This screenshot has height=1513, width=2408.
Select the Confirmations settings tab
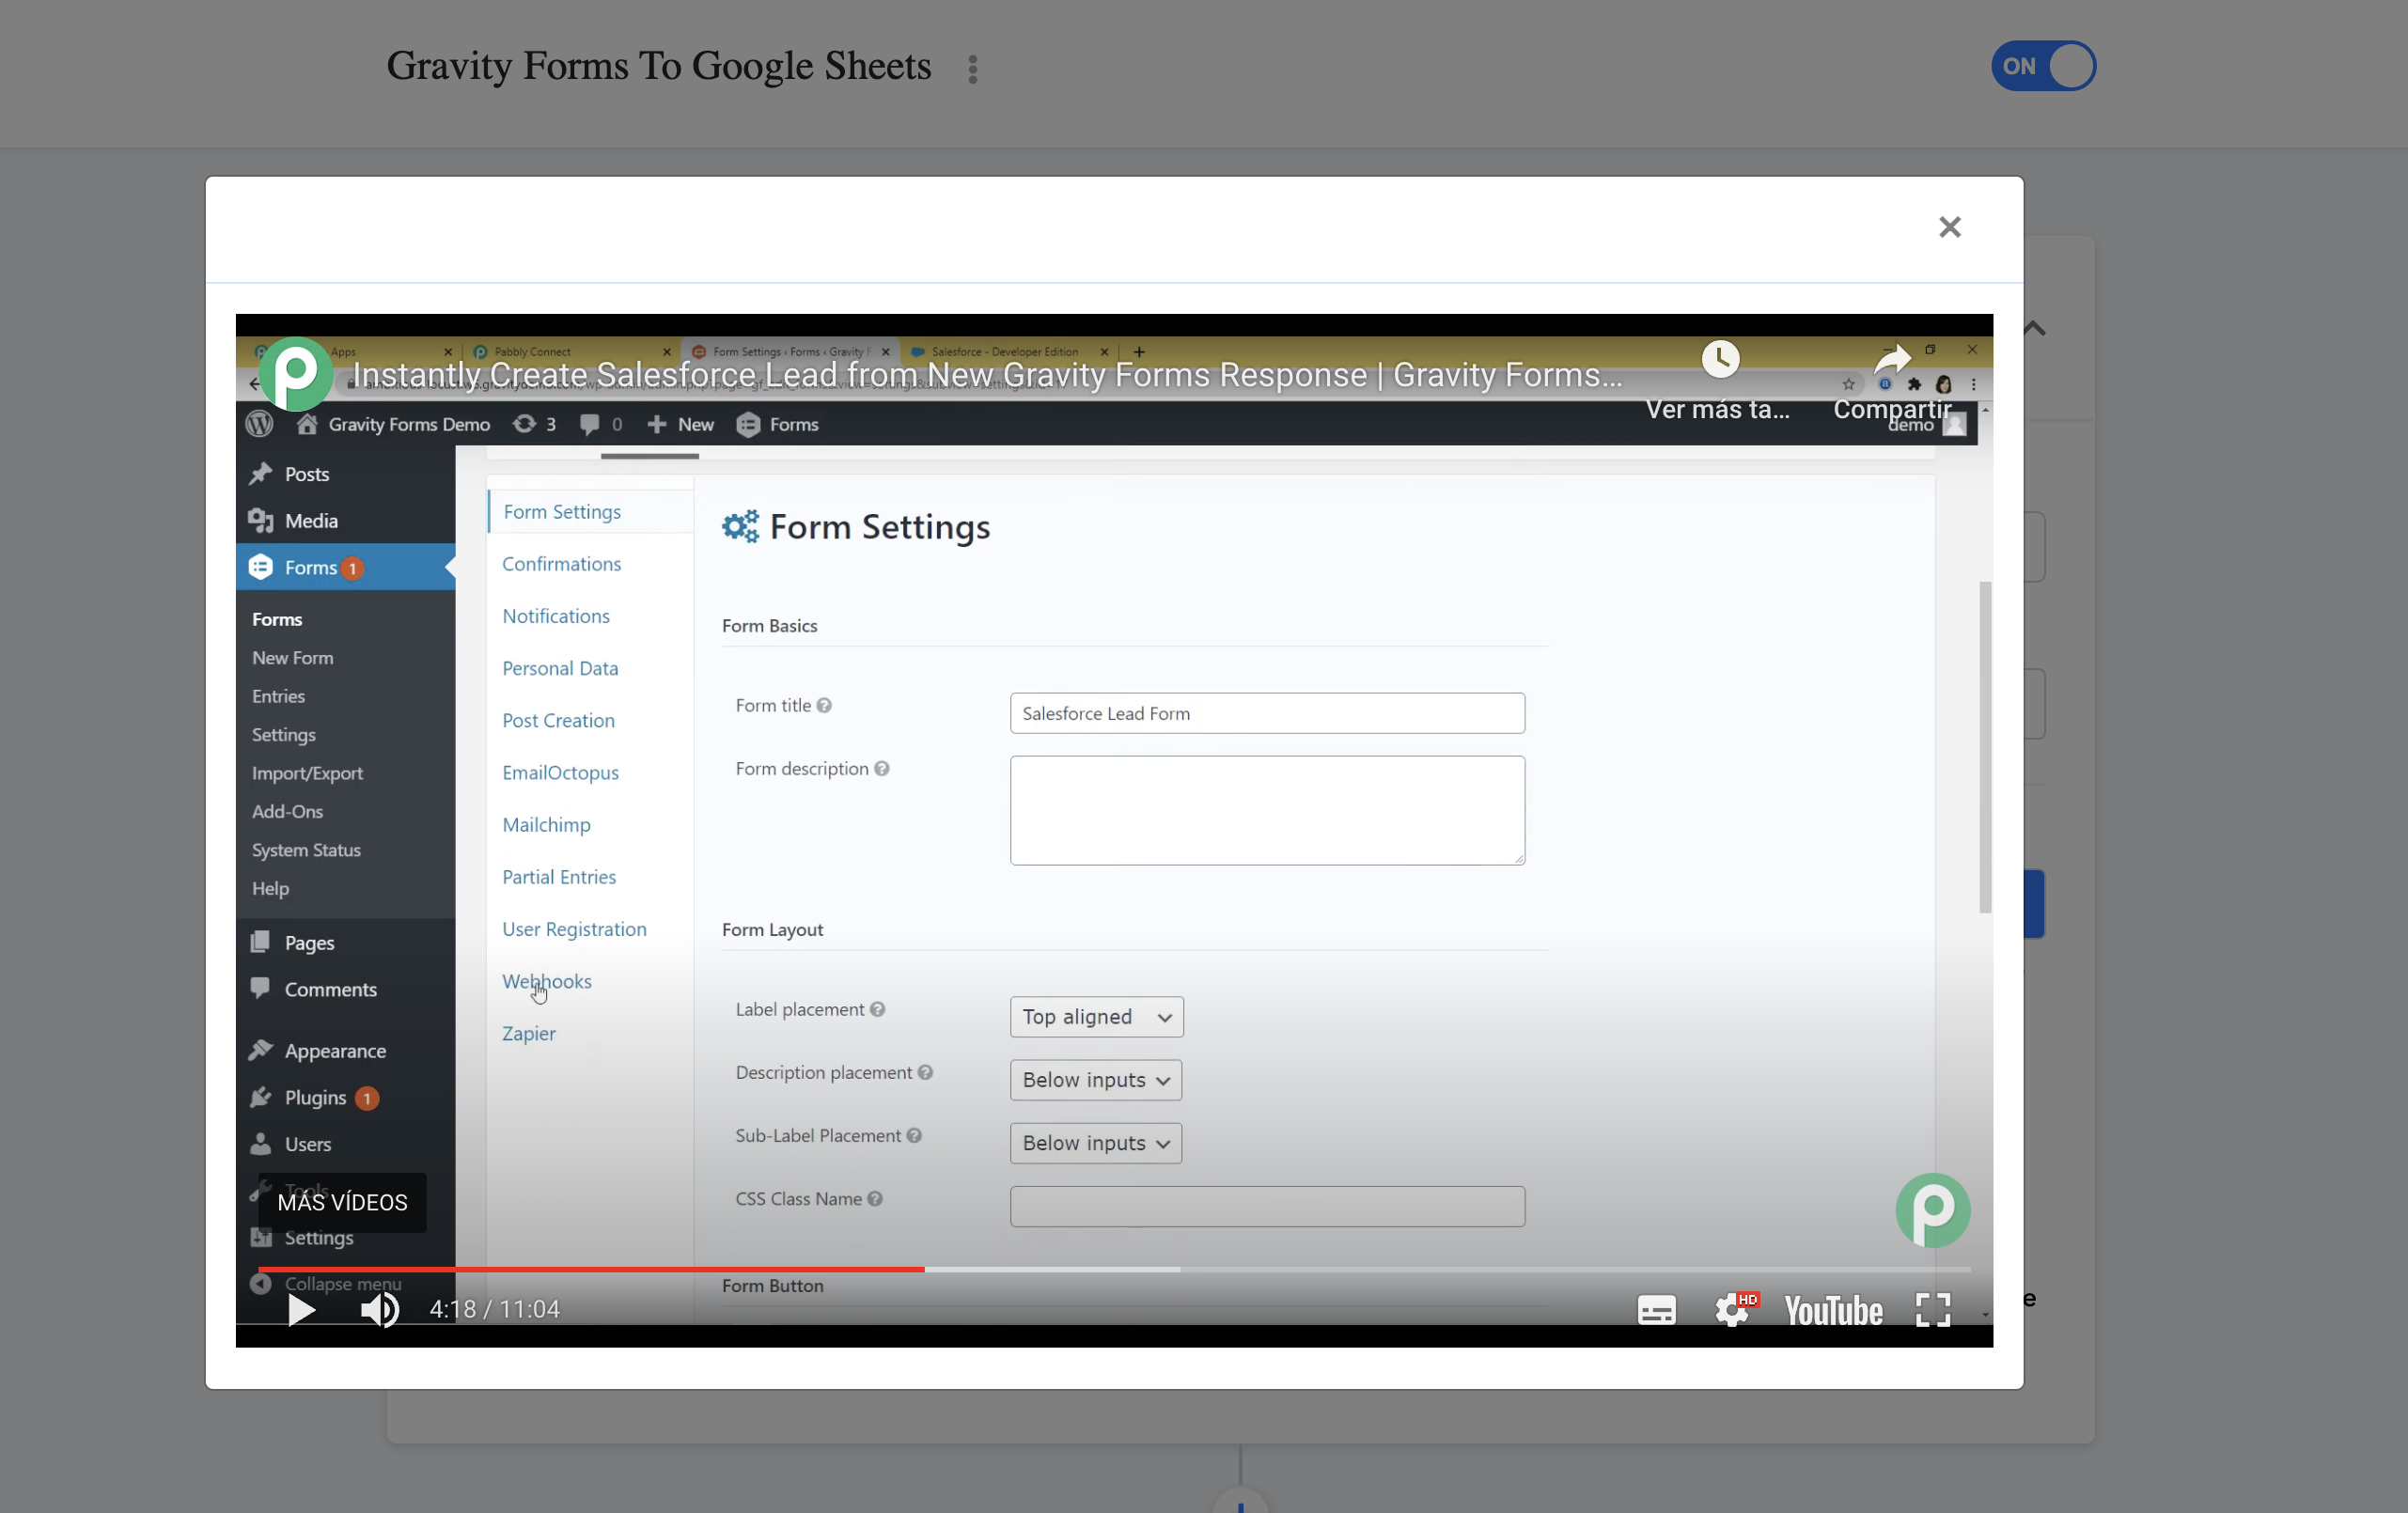point(561,564)
